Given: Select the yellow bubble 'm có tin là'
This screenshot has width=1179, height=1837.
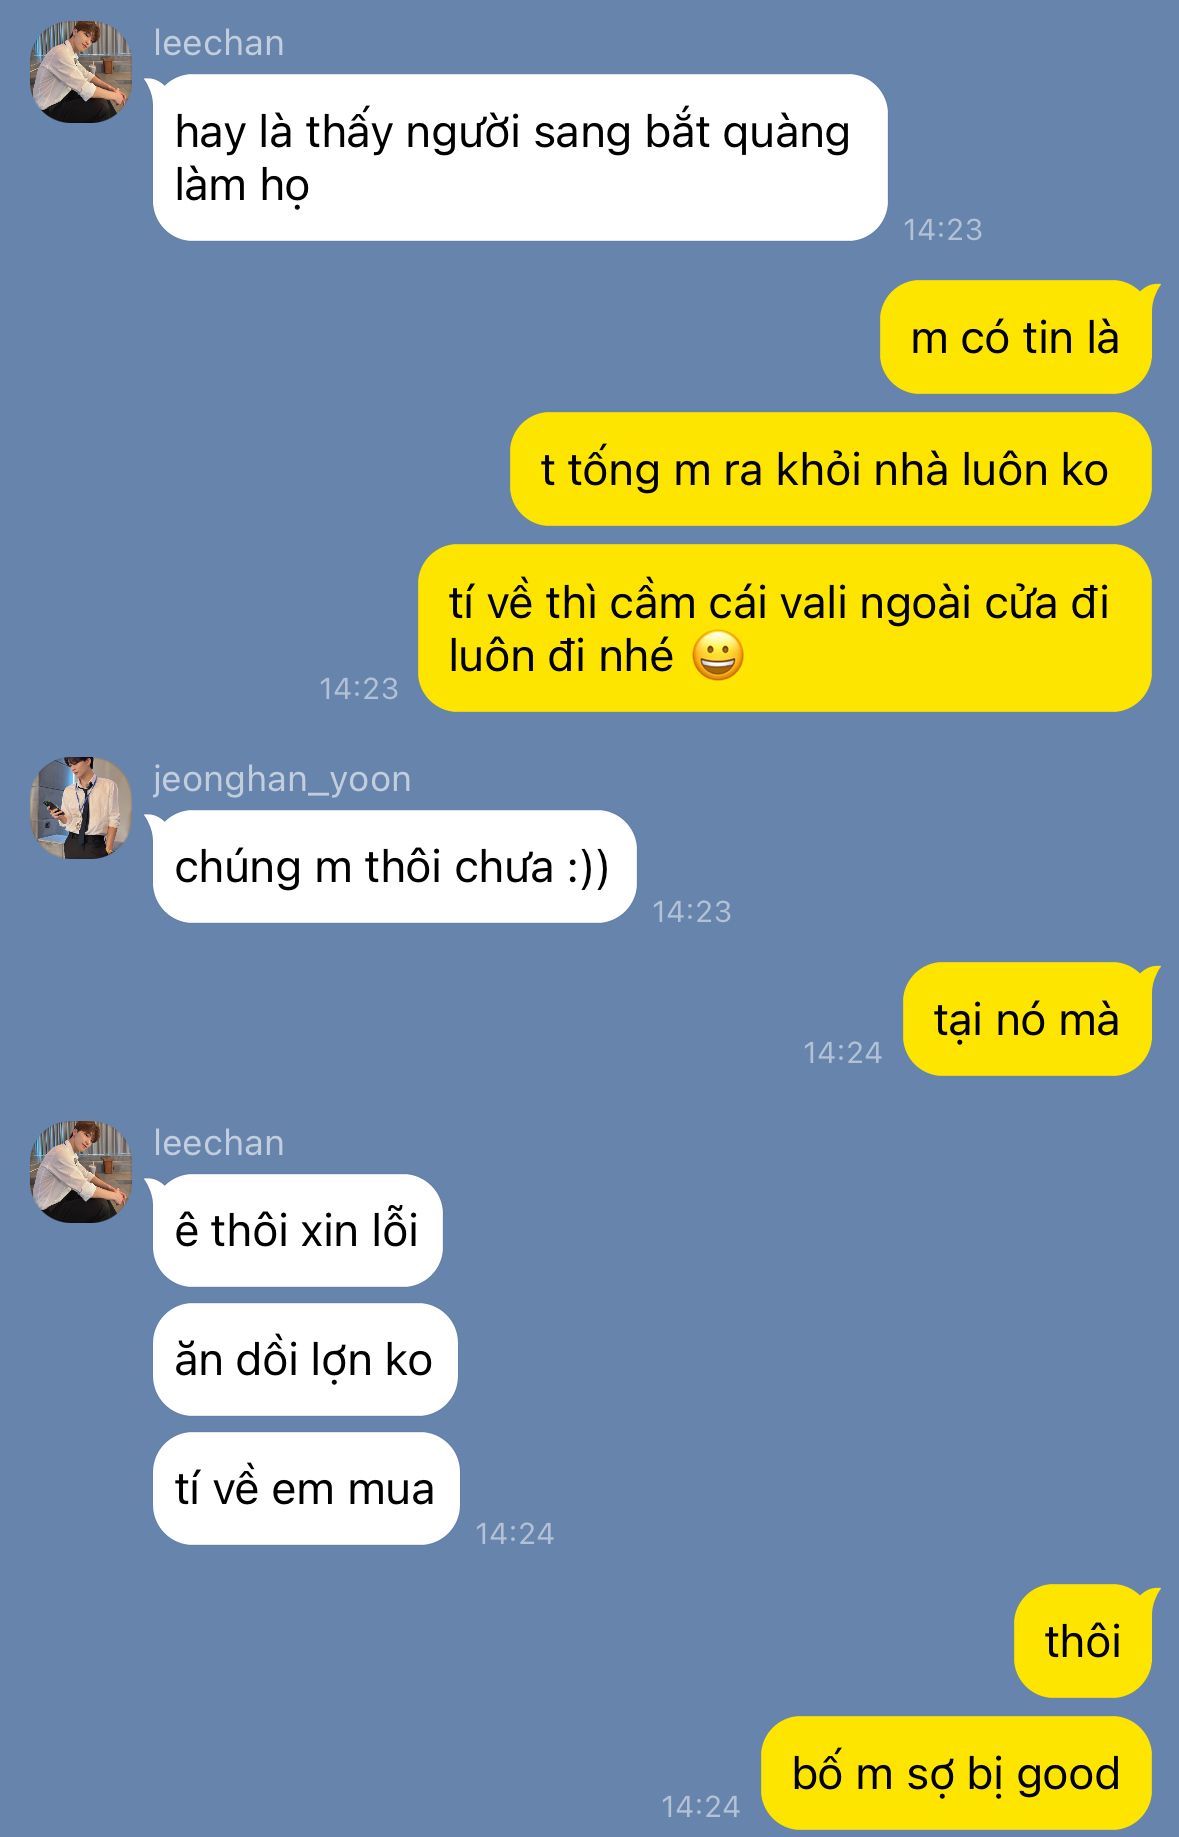Looking at the screenshot, I should 1016,337.
